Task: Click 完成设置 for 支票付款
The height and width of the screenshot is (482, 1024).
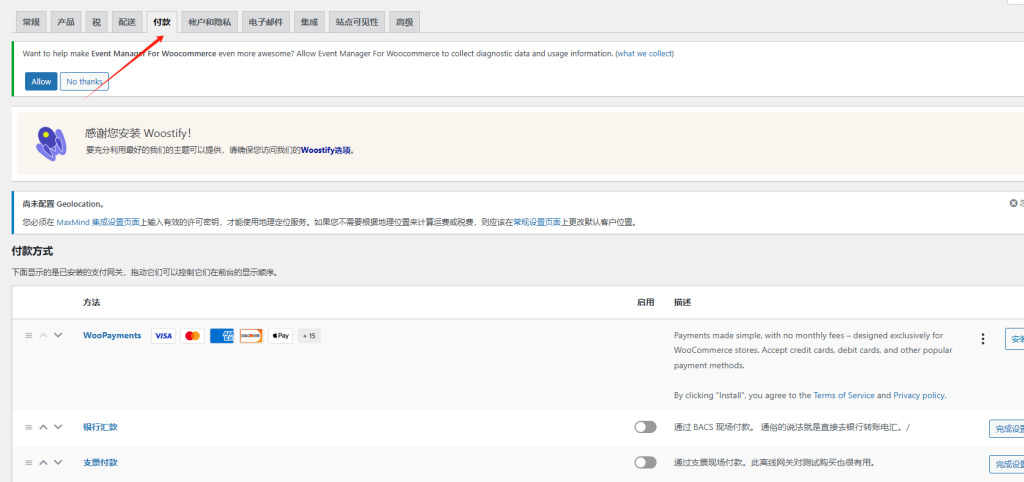Action: tap(1006, 464)
